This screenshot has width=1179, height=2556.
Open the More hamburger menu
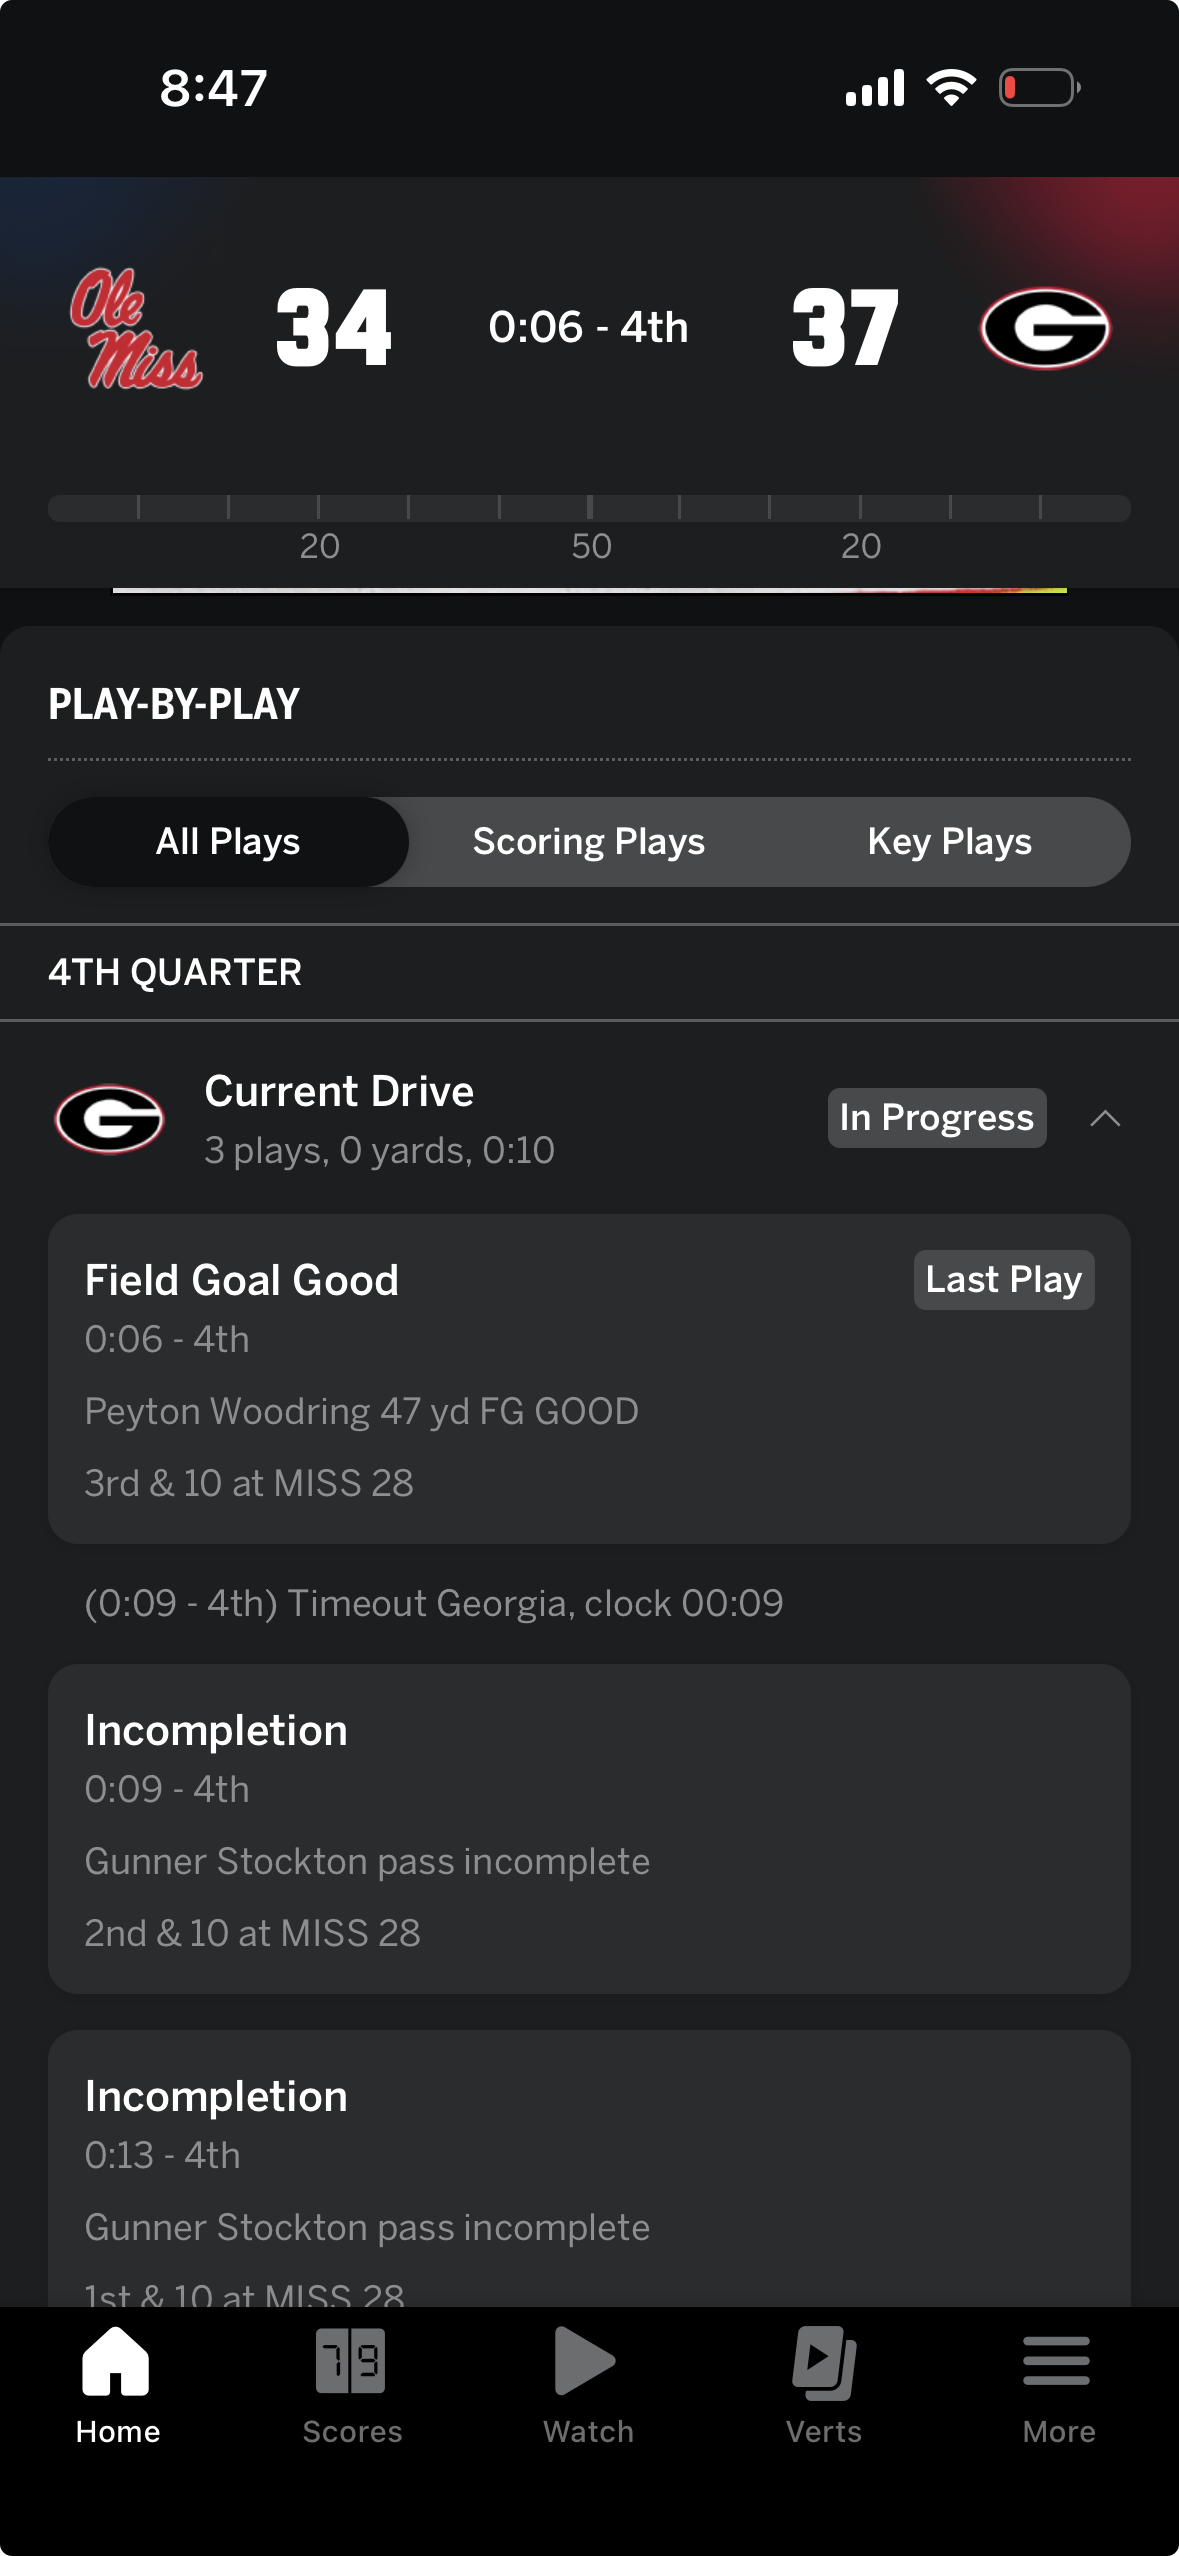click(1057, 2362)
